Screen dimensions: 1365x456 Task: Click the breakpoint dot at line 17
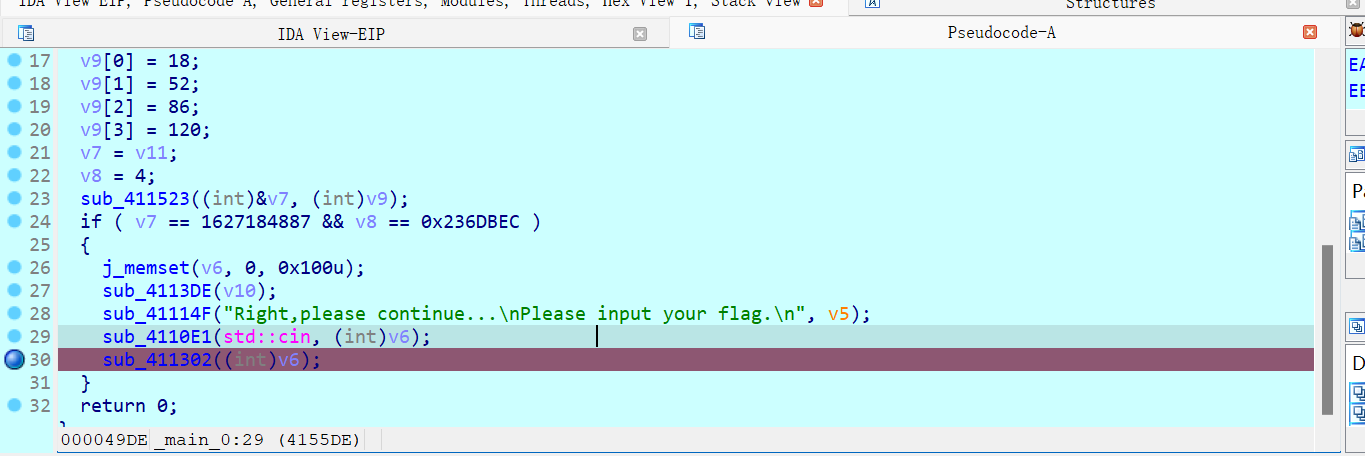pos(14,61)
